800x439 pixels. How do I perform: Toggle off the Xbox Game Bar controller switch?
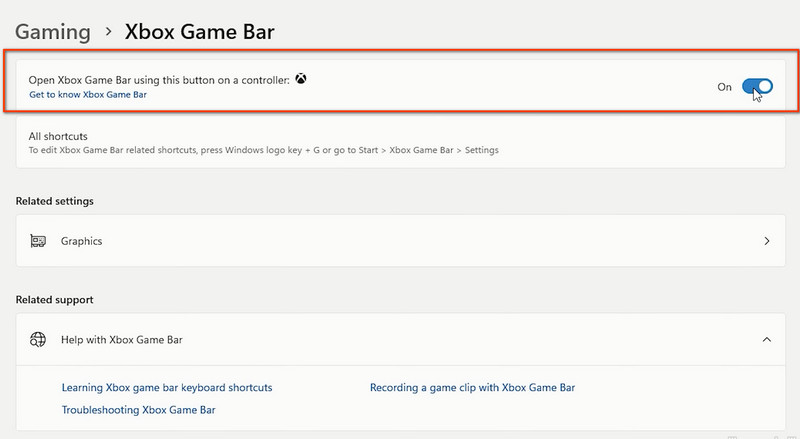(x=757, y=87)
